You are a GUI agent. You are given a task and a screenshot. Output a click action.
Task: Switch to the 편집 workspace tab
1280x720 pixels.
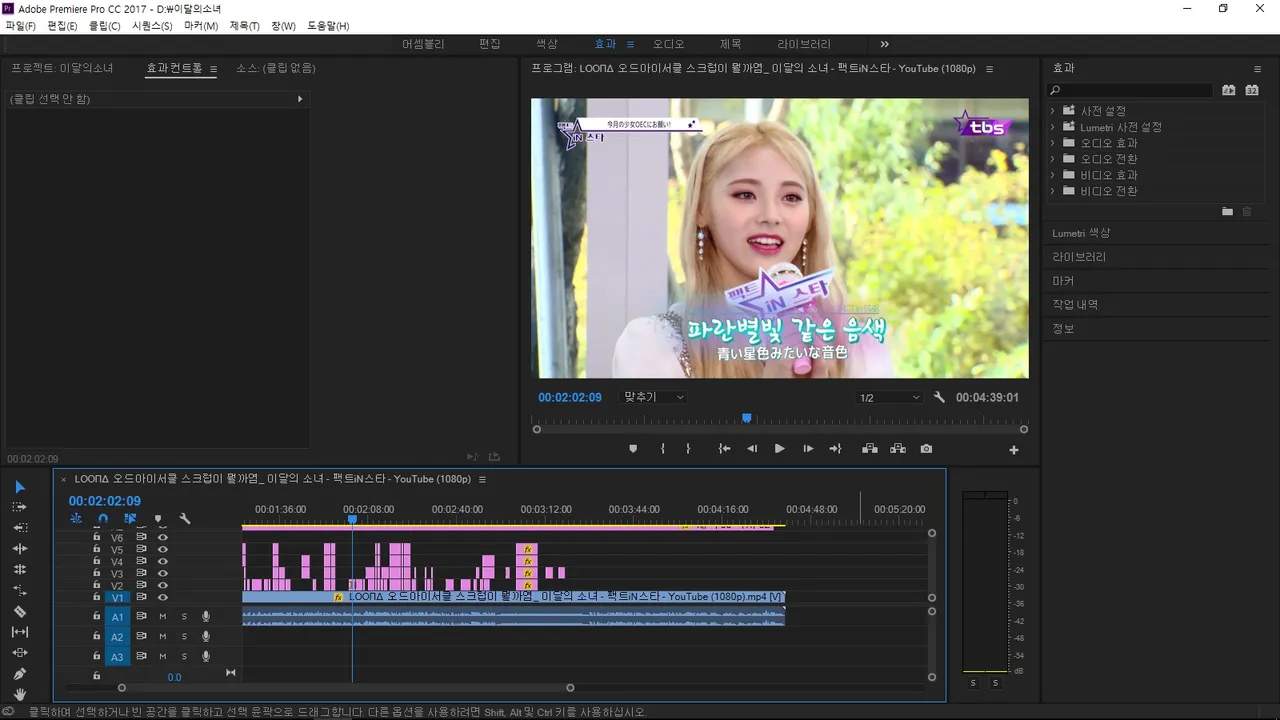pyautogui.click(x=490, y=44)
